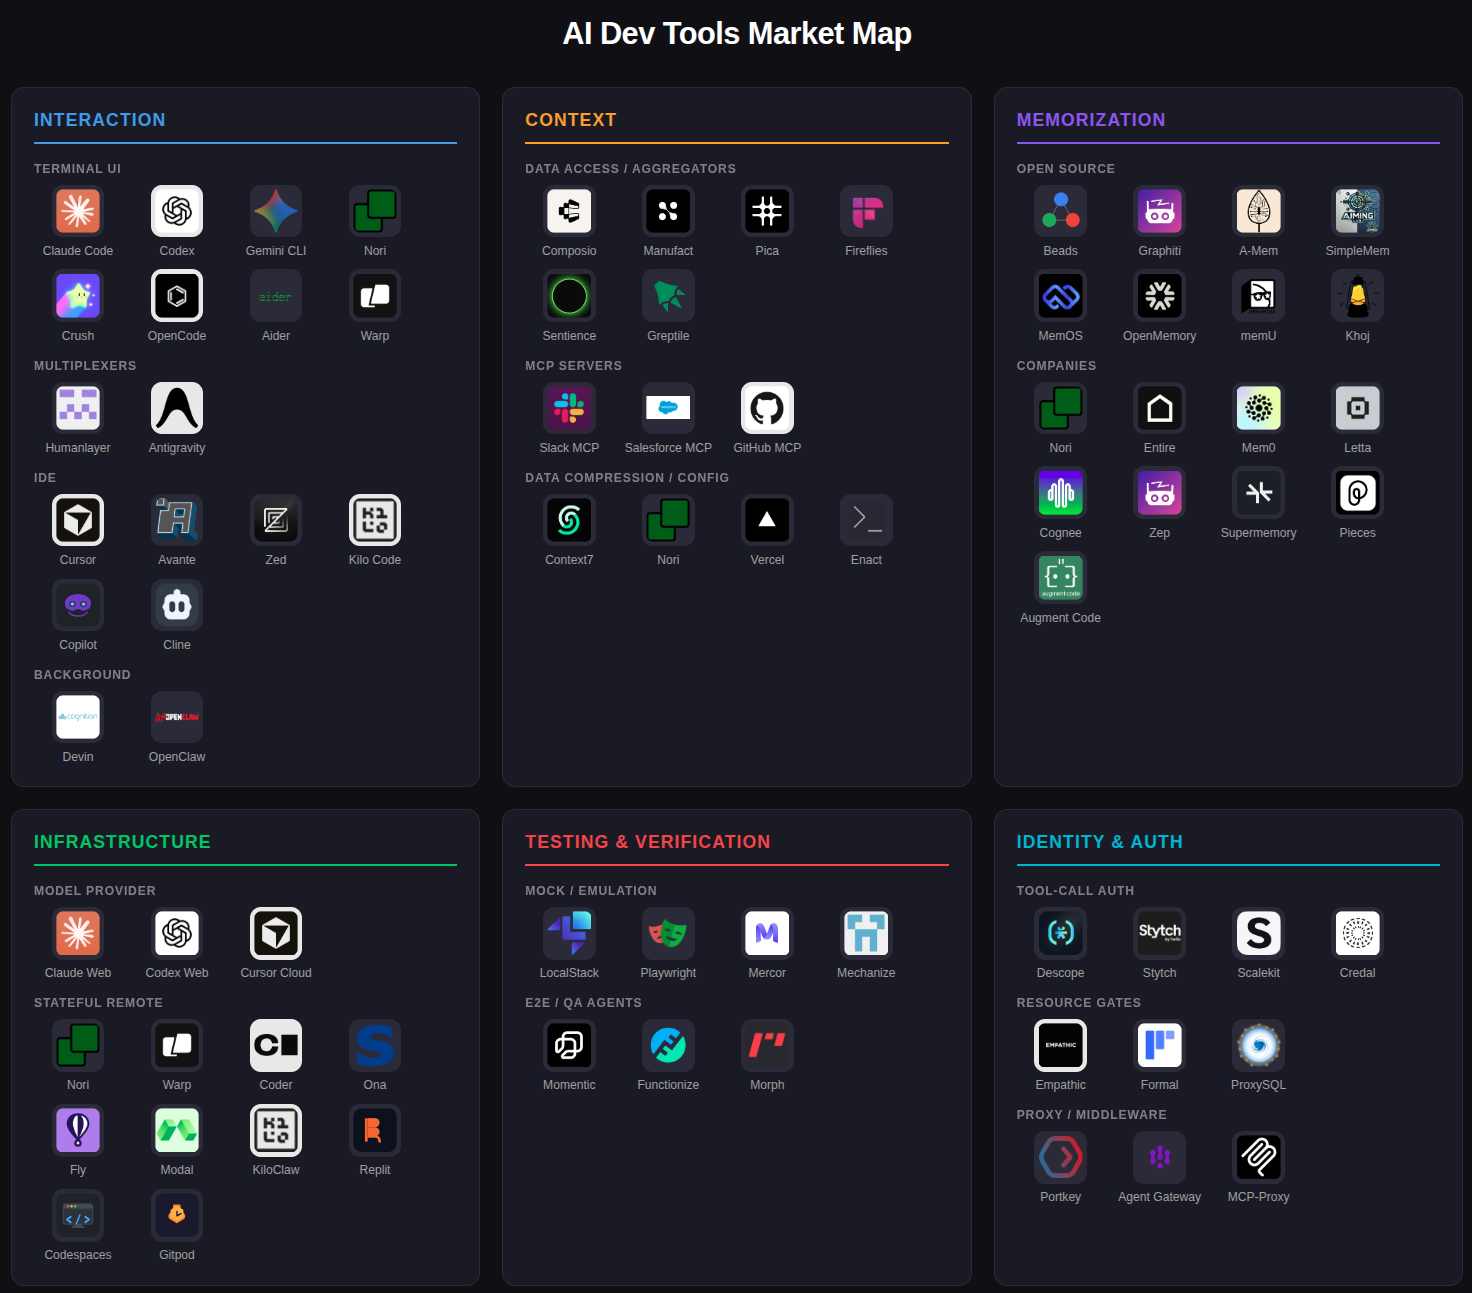1472x1293 pixels.
Task: Click the Empathic icon under Resource Gates
Action: pyautogui.click(x=1061, y=1045)
